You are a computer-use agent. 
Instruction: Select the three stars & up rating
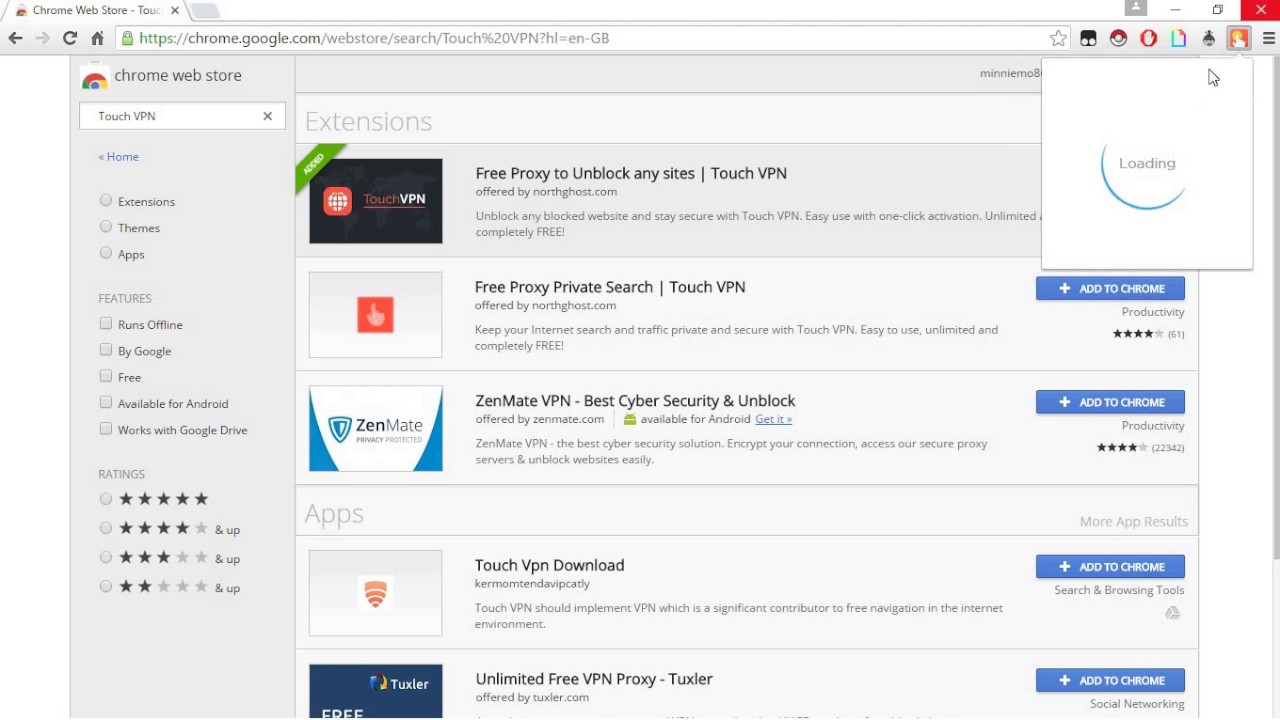[106, 557]
